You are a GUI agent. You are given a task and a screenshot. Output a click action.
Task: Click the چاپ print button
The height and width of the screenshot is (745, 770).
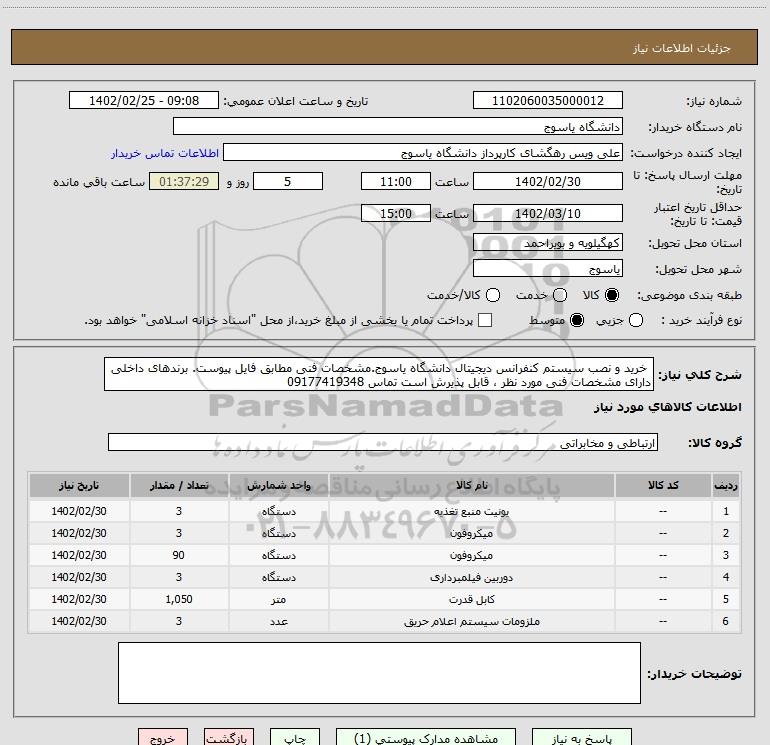click(x=295, y=738)
